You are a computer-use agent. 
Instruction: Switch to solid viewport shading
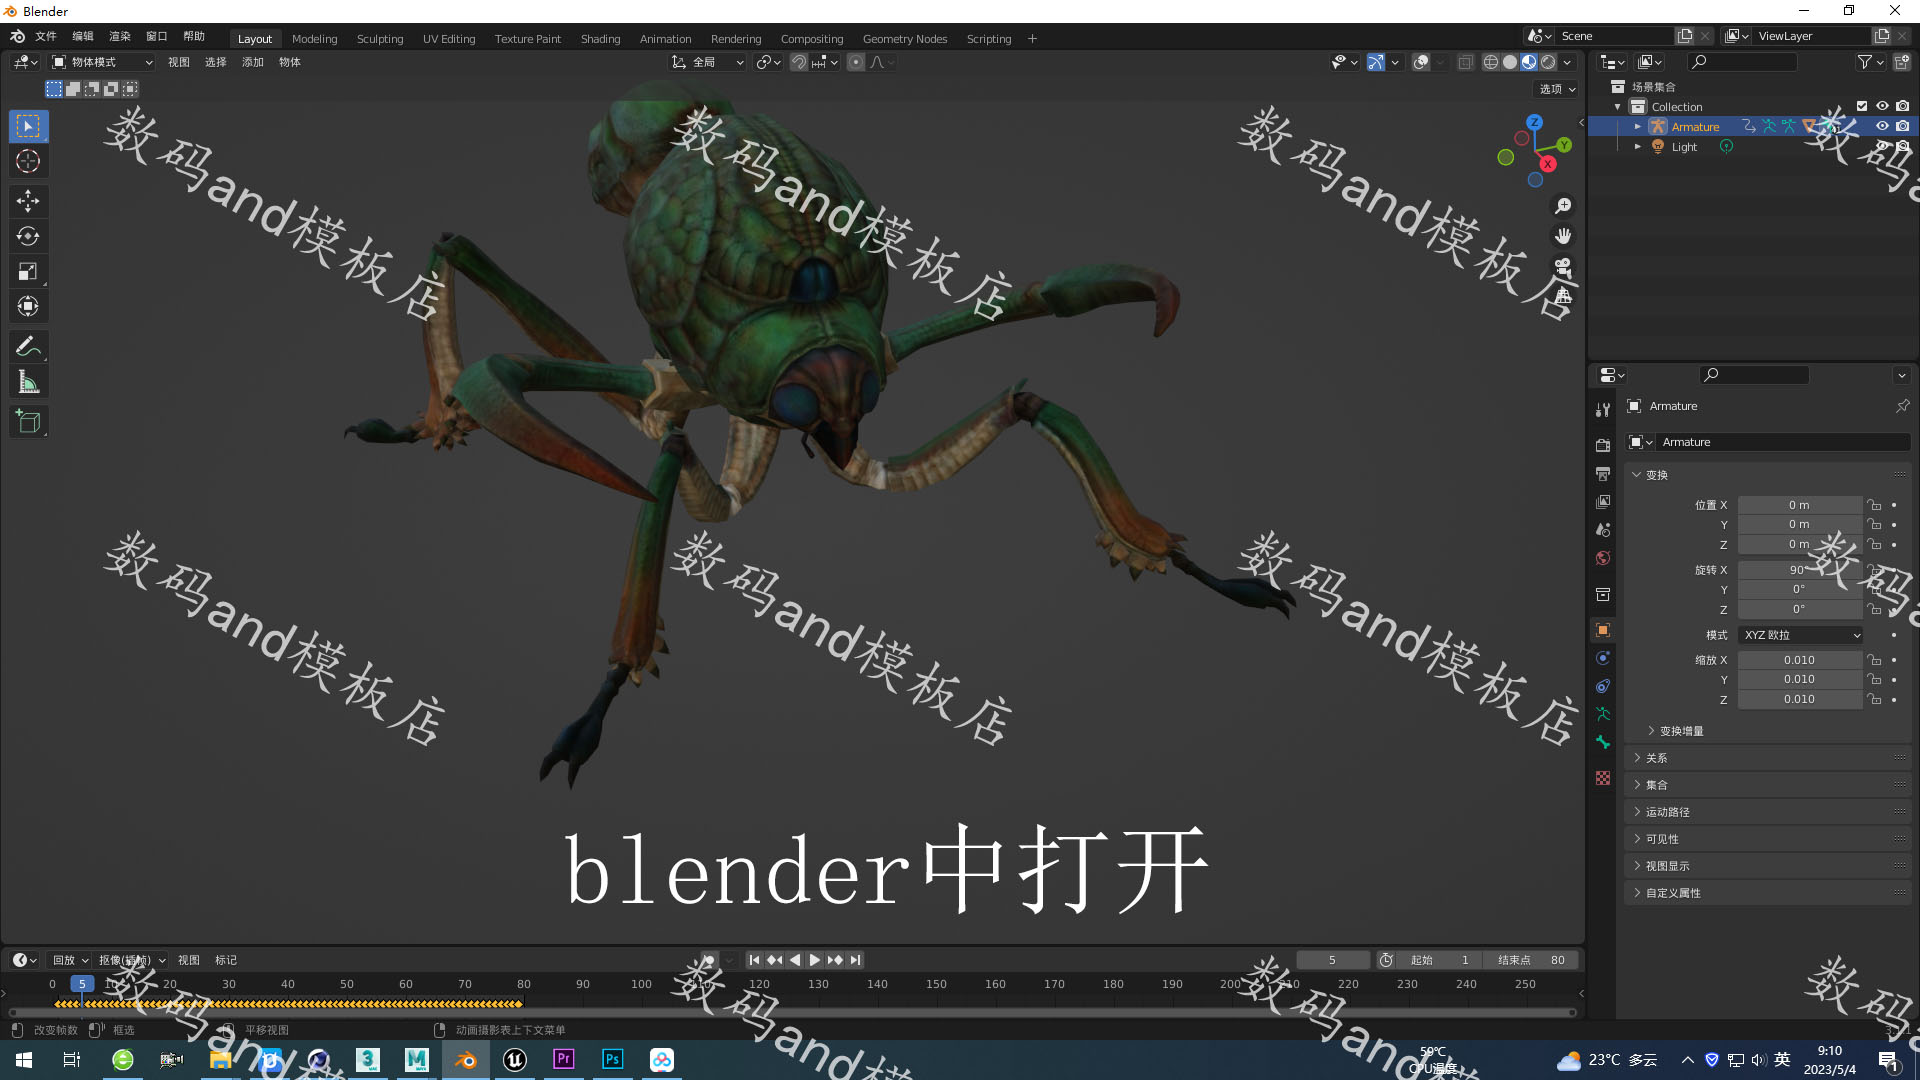[1510, 62]
